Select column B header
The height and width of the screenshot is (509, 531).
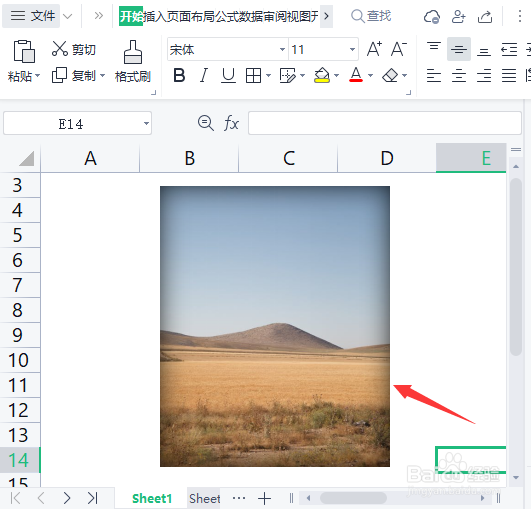click(x=189, y=158)
